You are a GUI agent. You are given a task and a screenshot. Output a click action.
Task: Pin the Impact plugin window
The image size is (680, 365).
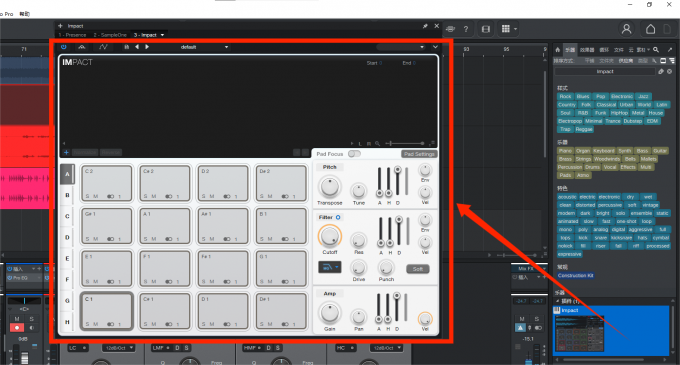coord(425,26)
